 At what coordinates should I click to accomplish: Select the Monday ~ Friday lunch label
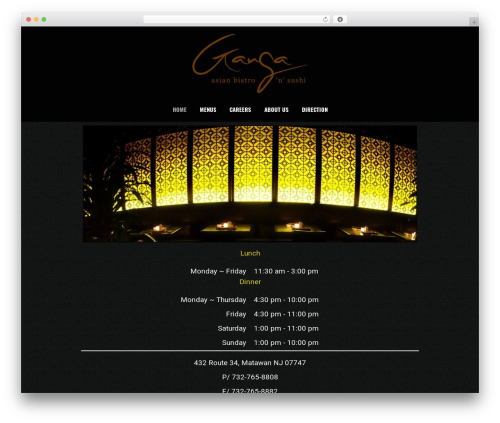pos(218,271)
